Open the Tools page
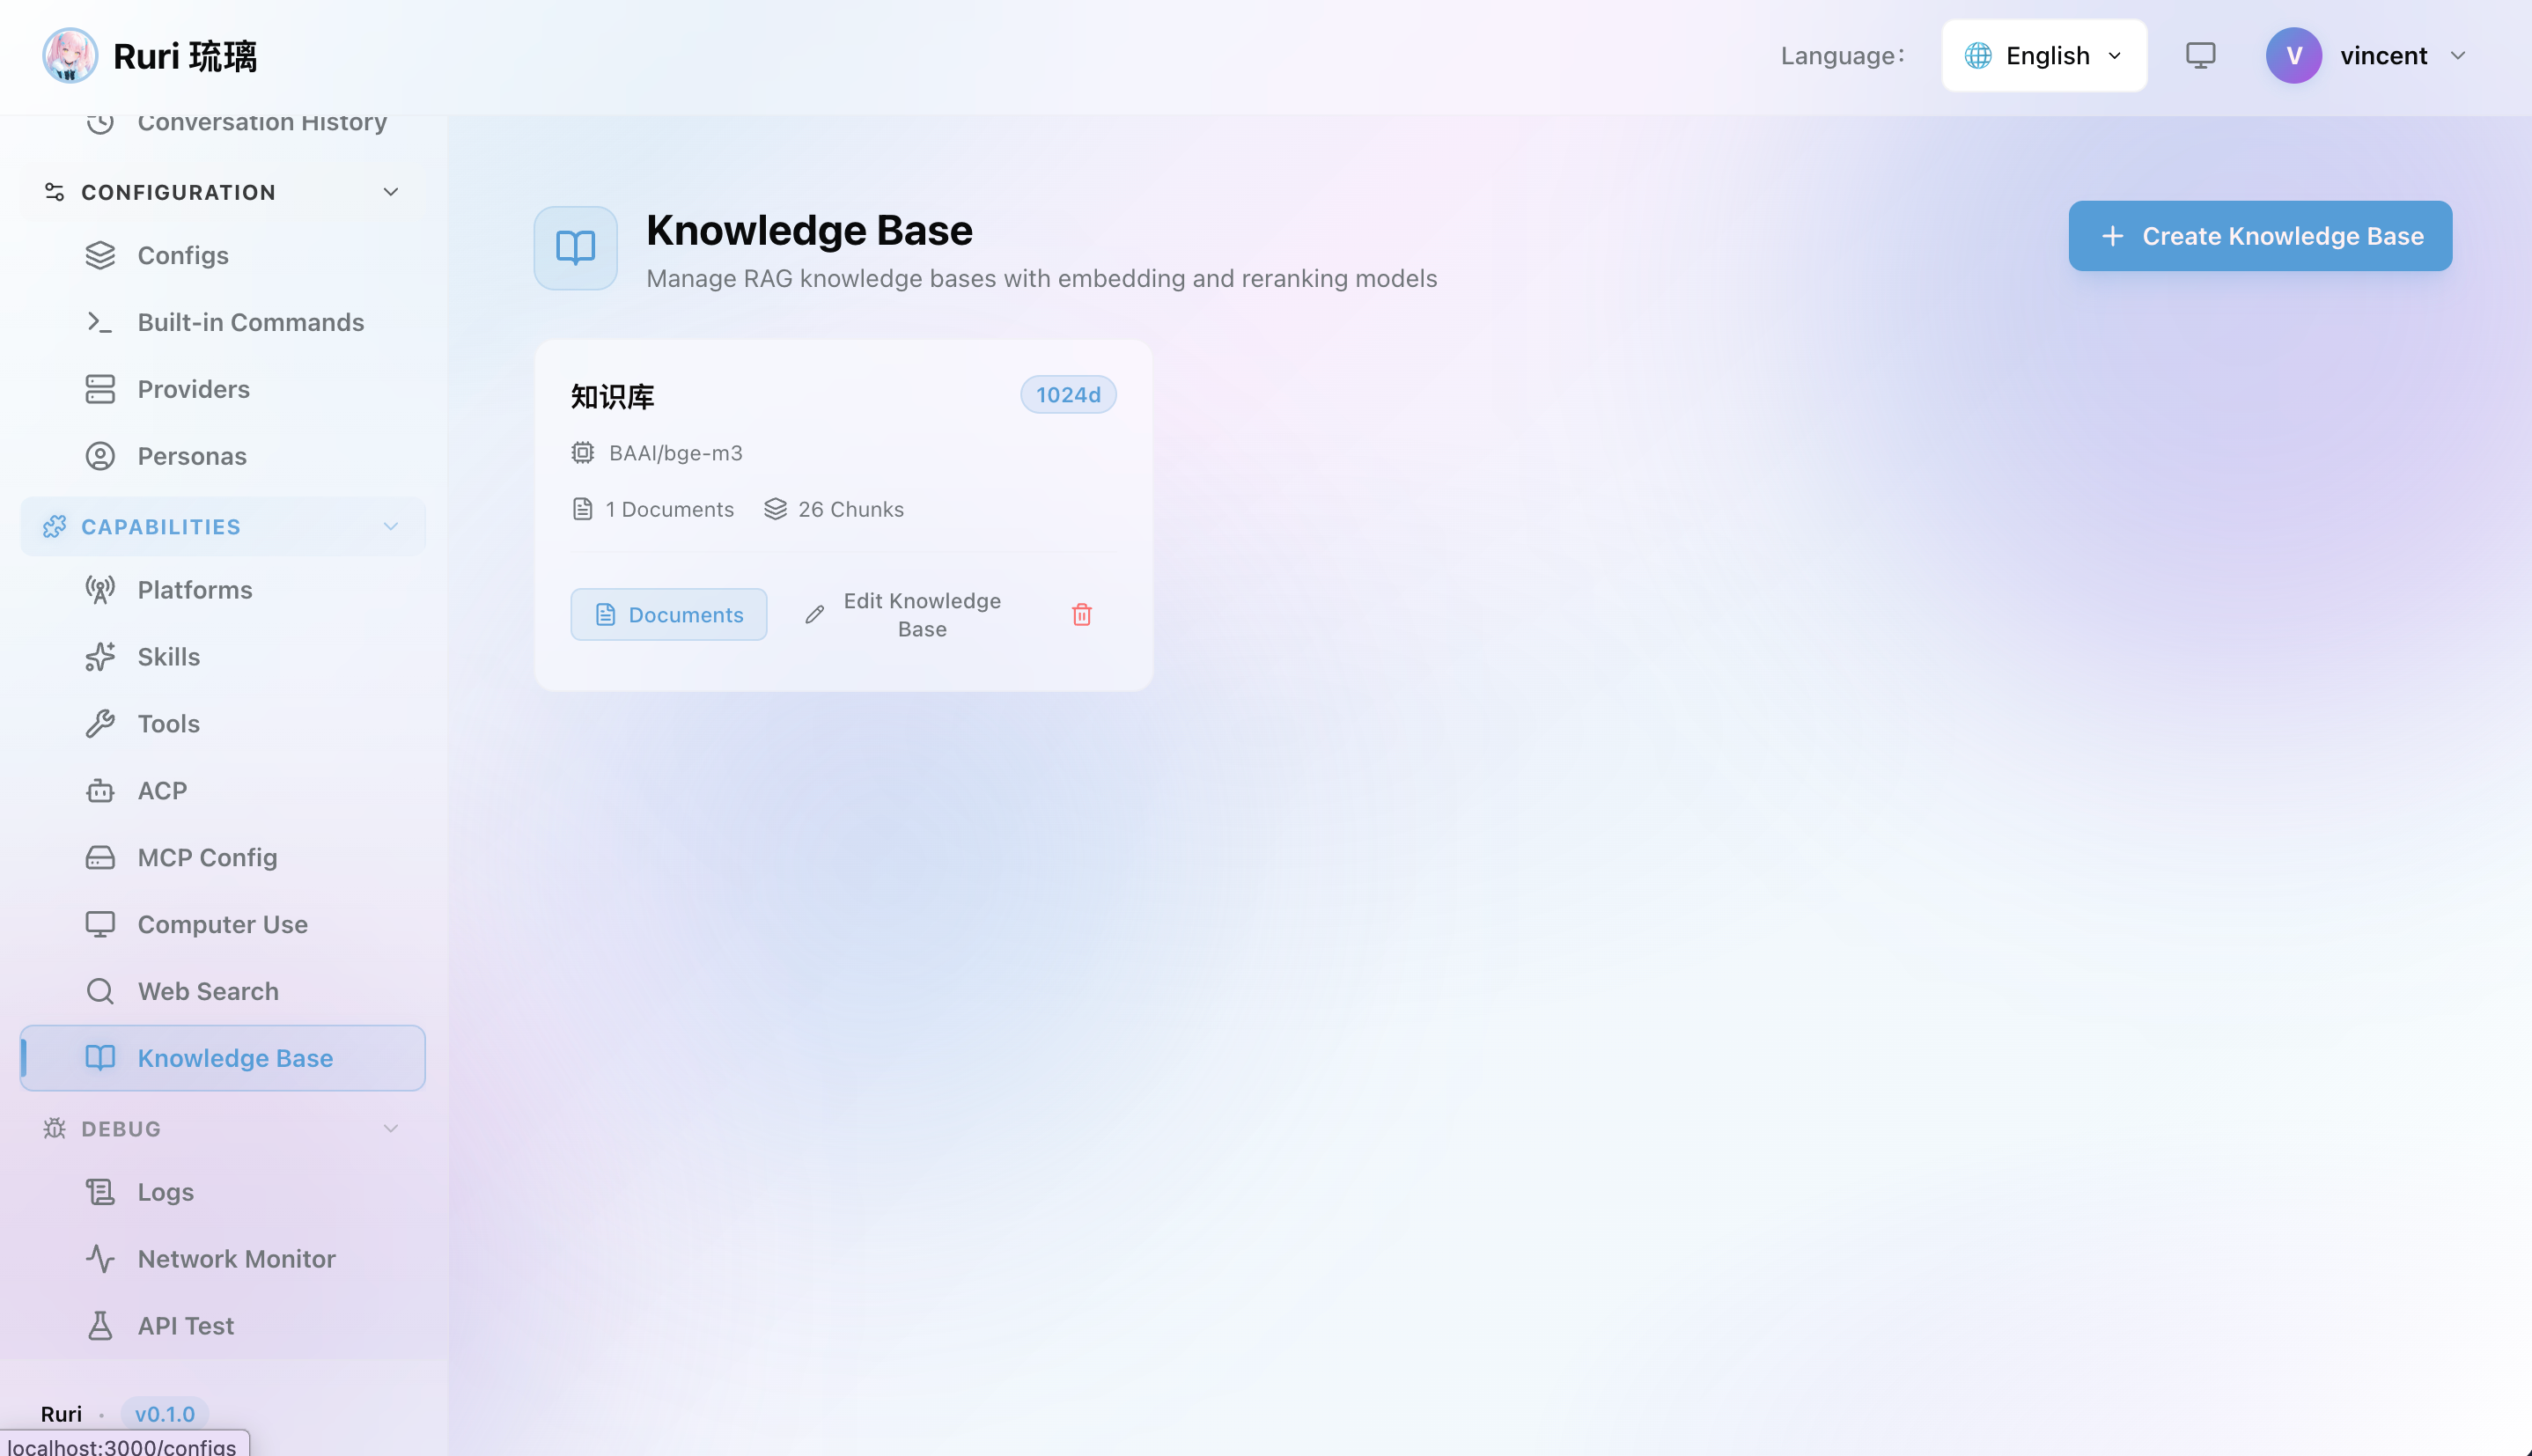This screenshot has height=1456, width=2532. point(223,724)
